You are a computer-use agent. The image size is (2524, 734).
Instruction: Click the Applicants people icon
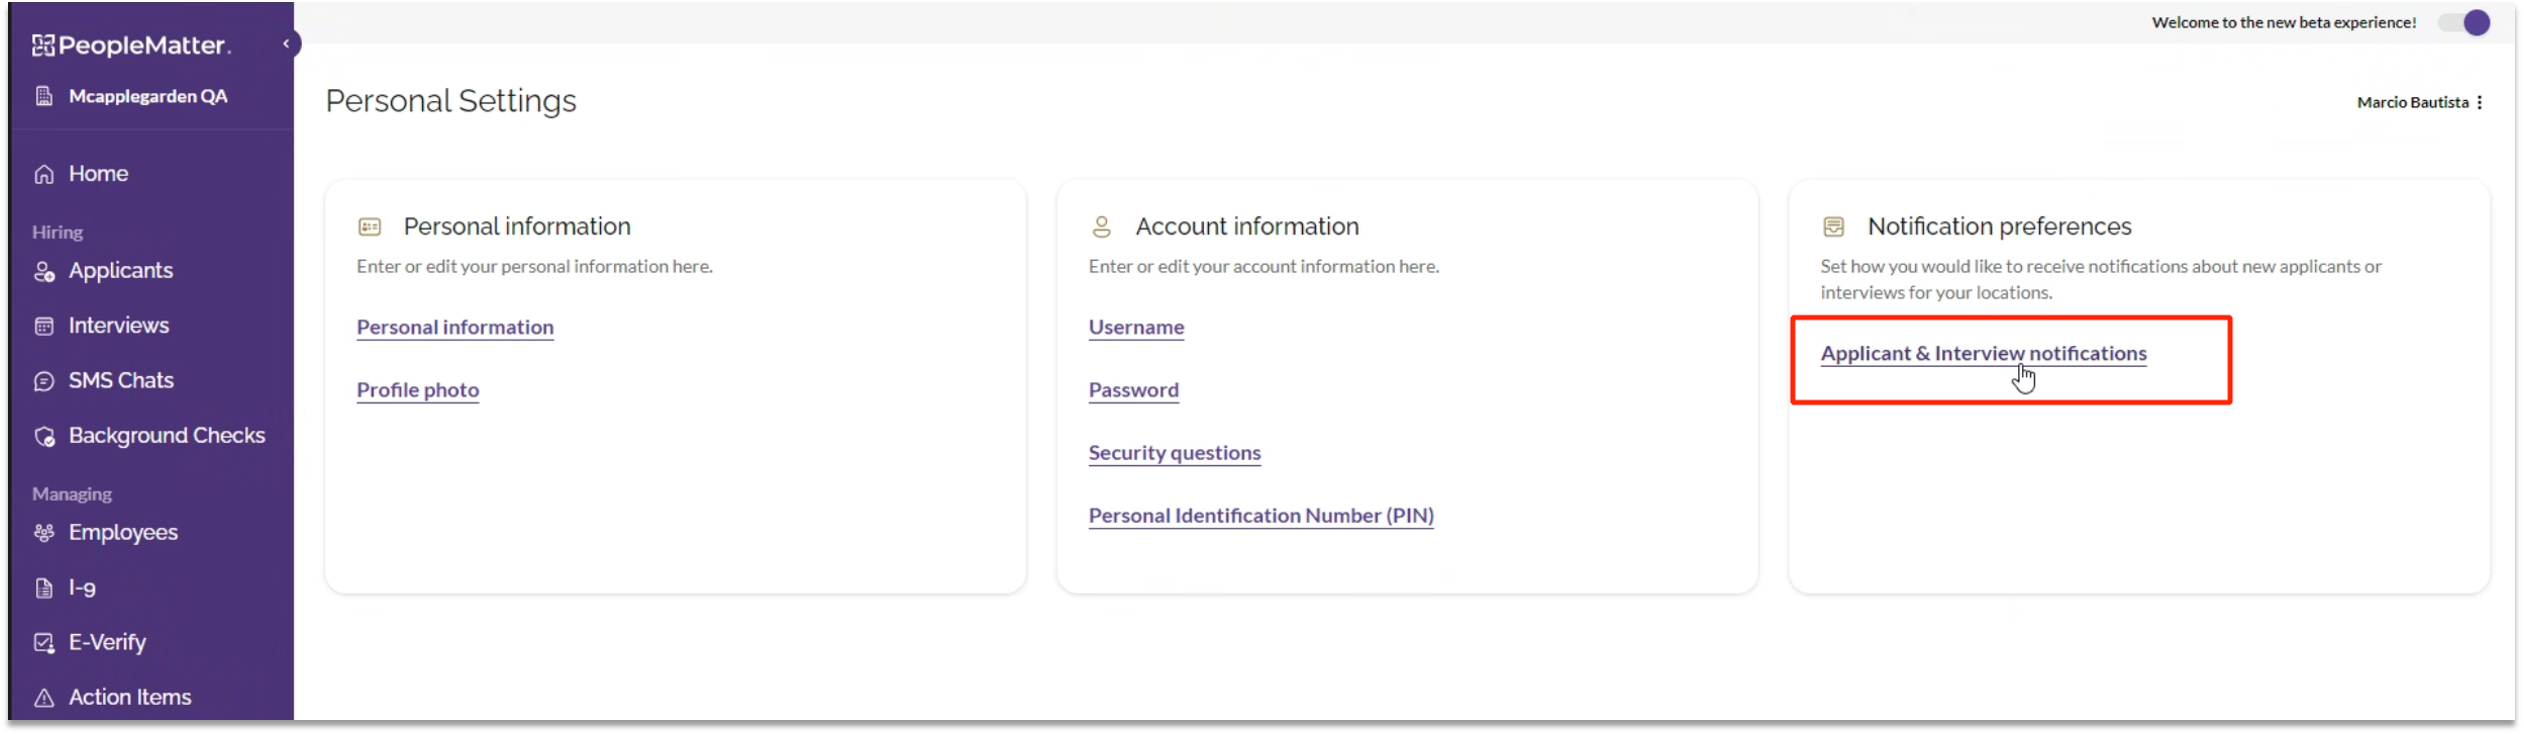(44, 272)
